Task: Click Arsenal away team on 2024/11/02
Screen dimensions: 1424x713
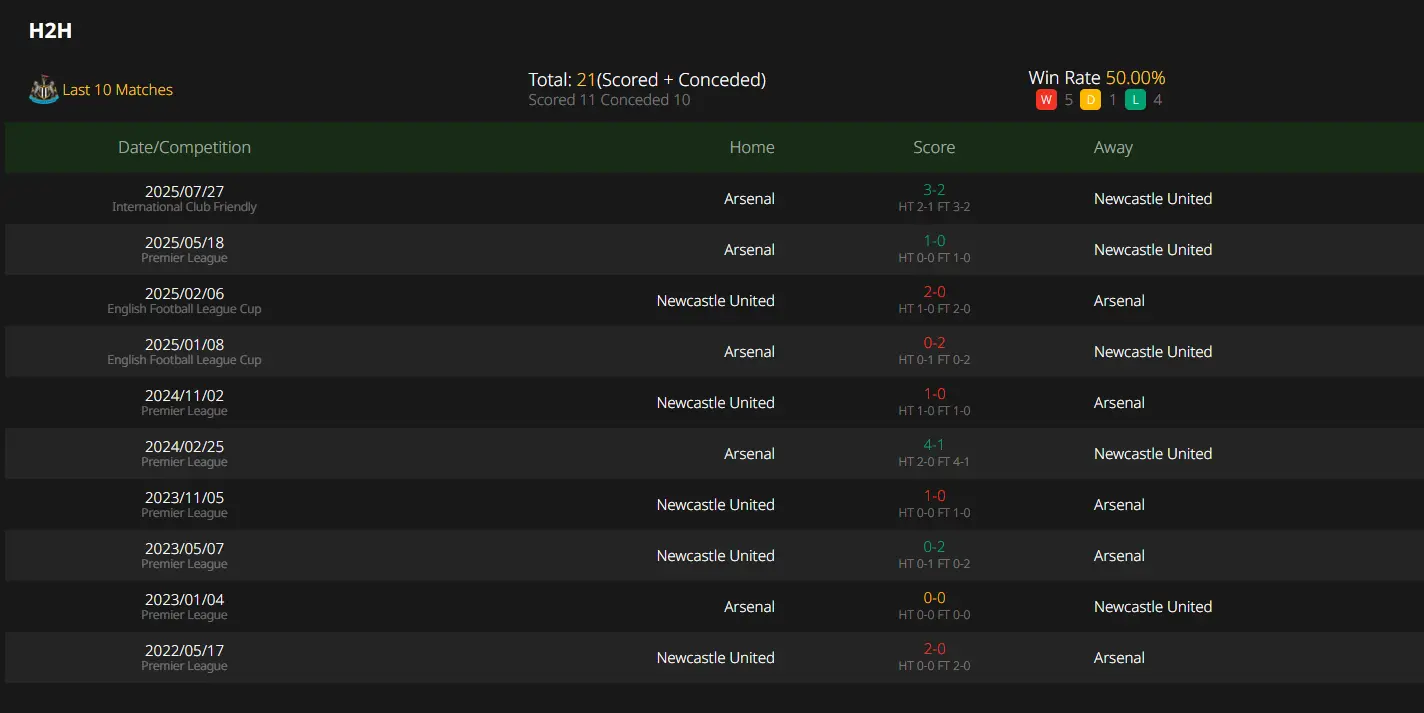Action: (x=1119, y=403)
